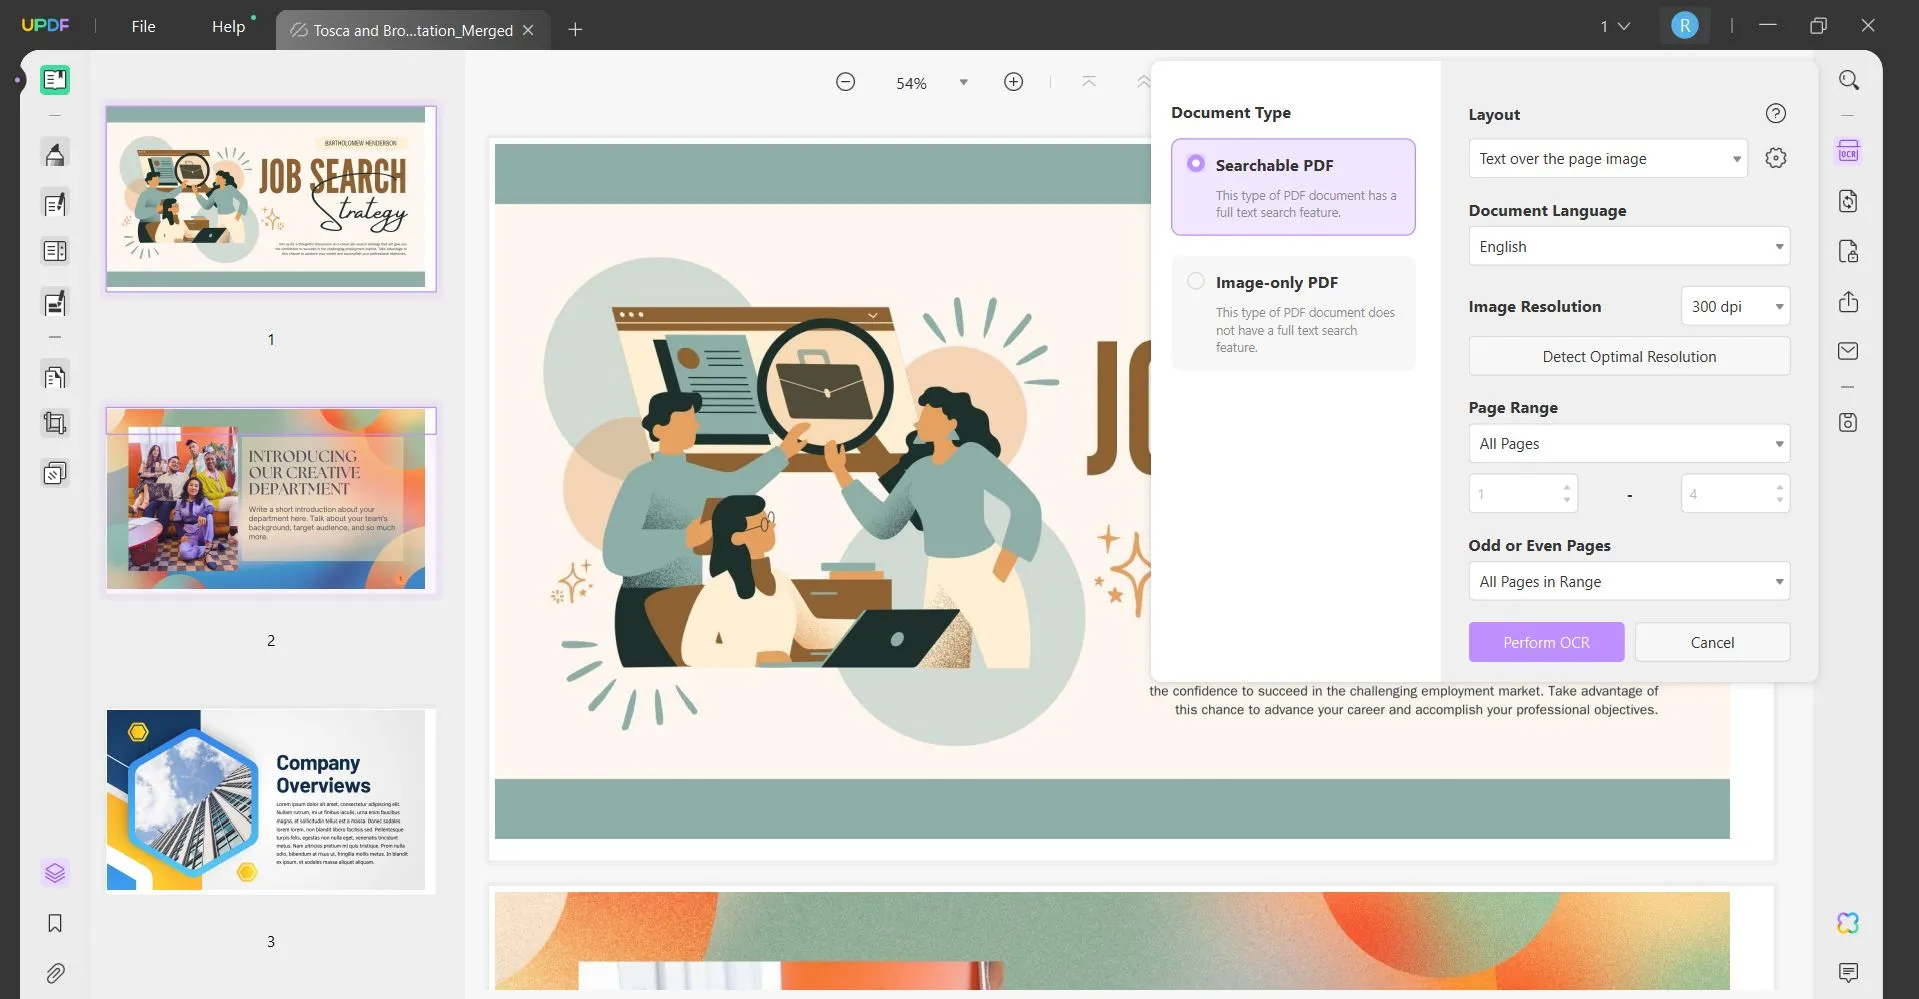Open the Share file icon
This screenshot has height=999, width=1919.
pos(1848,302)
